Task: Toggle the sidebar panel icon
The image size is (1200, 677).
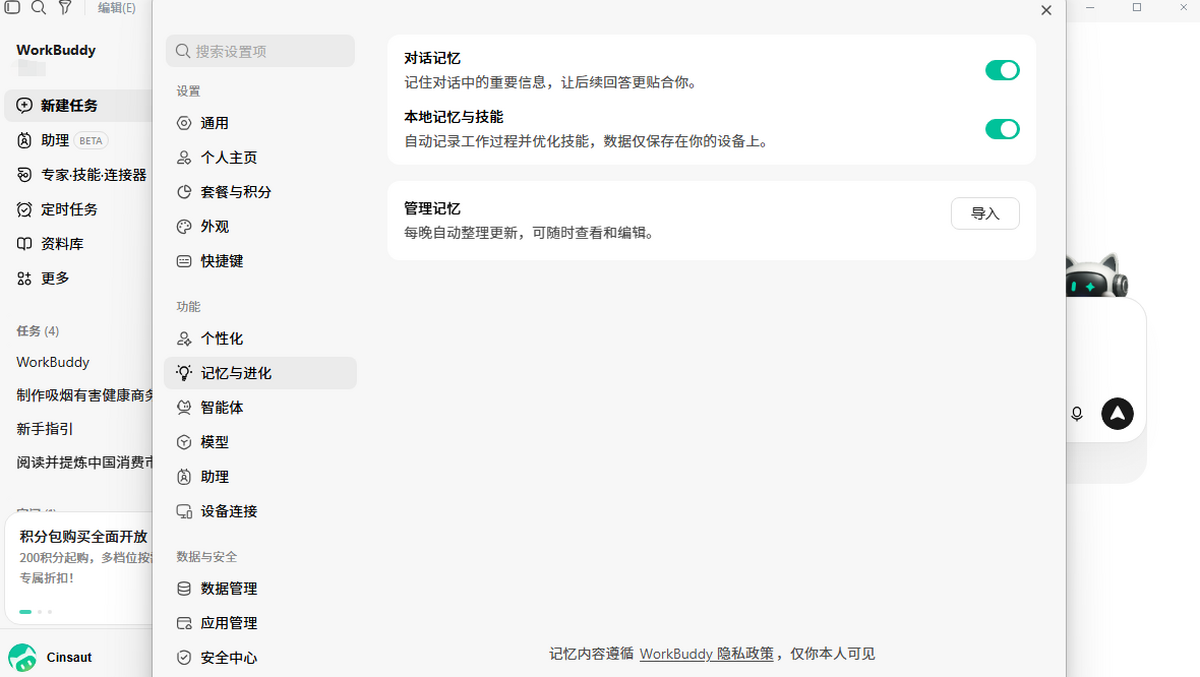Action: (13, 8)
